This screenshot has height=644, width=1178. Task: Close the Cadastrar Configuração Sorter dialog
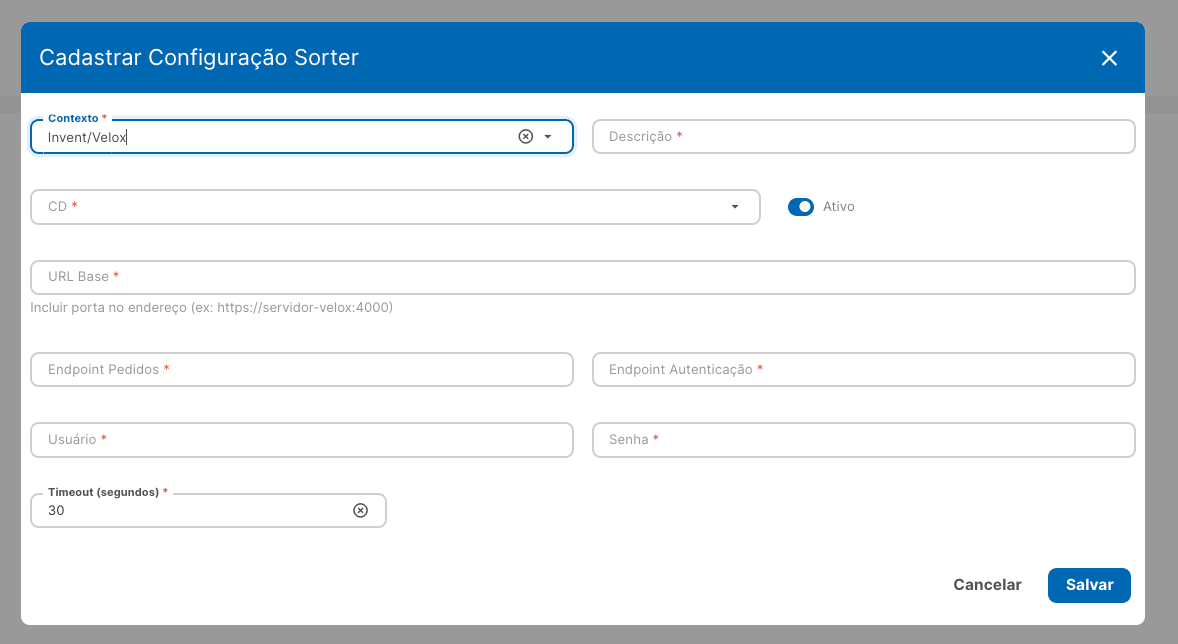tap(1109, 58)
